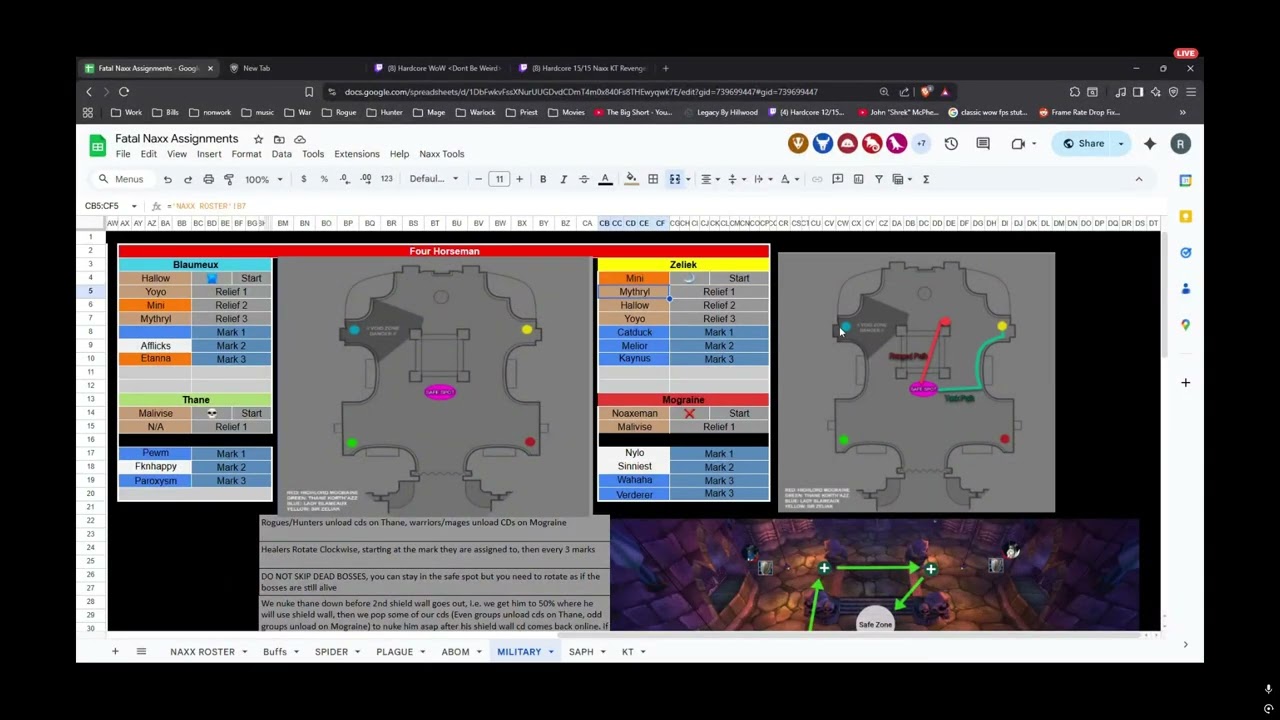This screenshot has width=1280, height=720.
Task: Decrease font size with minus button
Action: pyautogui.click(x=478, y=179)
